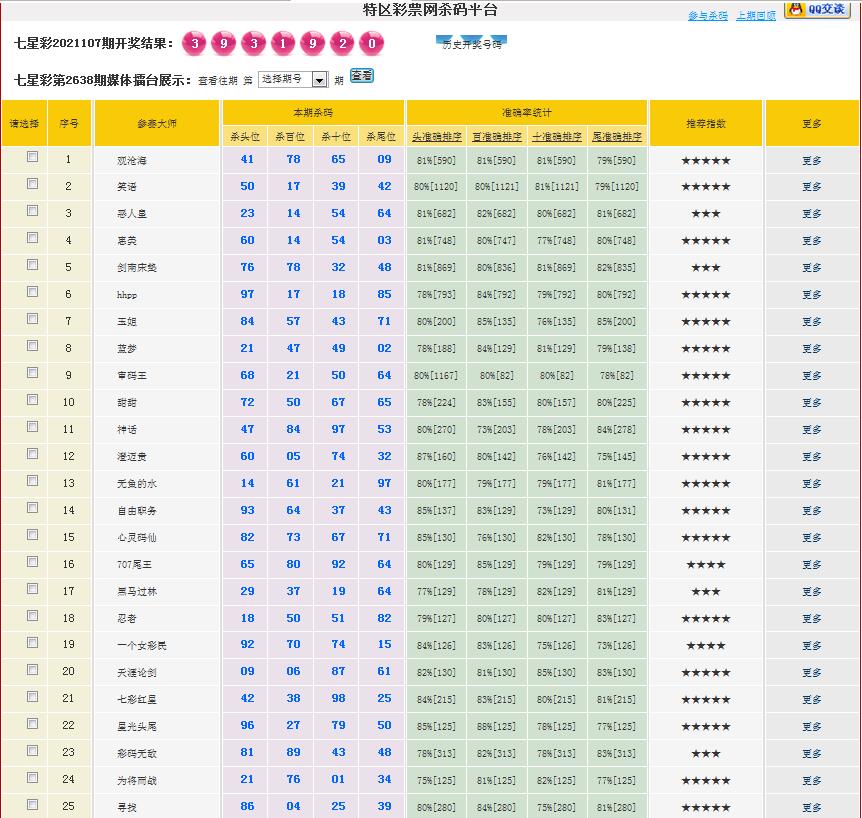Check the box for row 12
This screenshot has width=862, height=818.
coord(33,454)
